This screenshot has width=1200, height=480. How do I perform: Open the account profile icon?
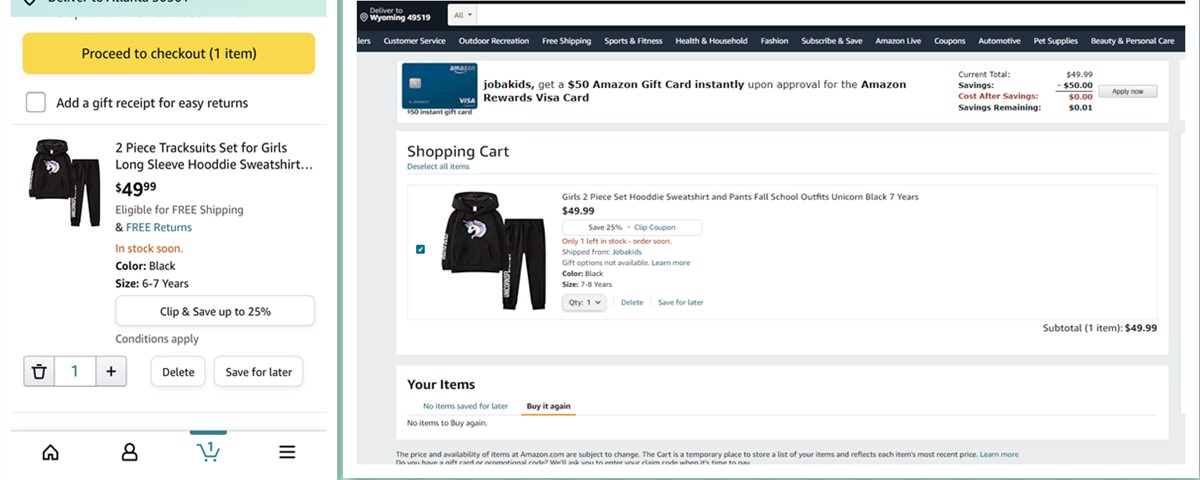[x=129, y=452]
